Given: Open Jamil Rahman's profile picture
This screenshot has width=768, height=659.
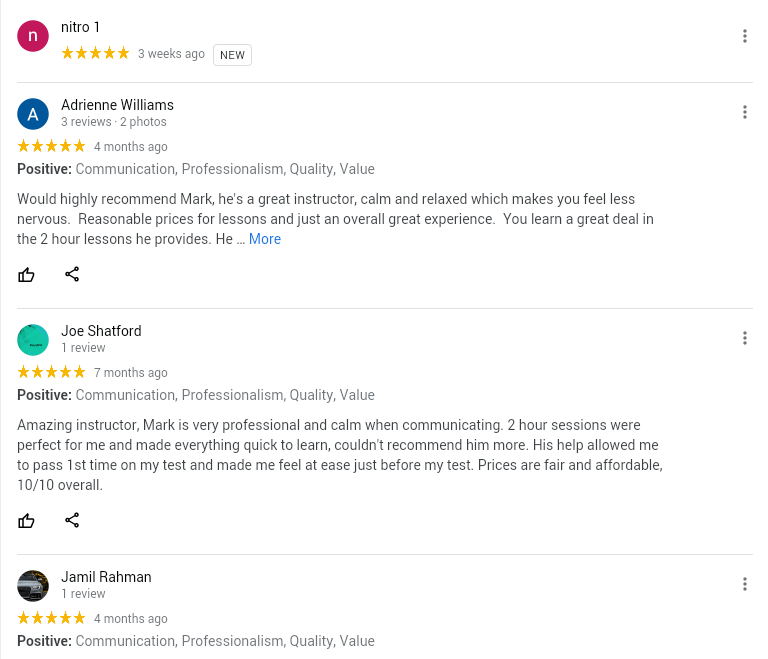Looking at the screenshot, I should (x=33, y=586).
